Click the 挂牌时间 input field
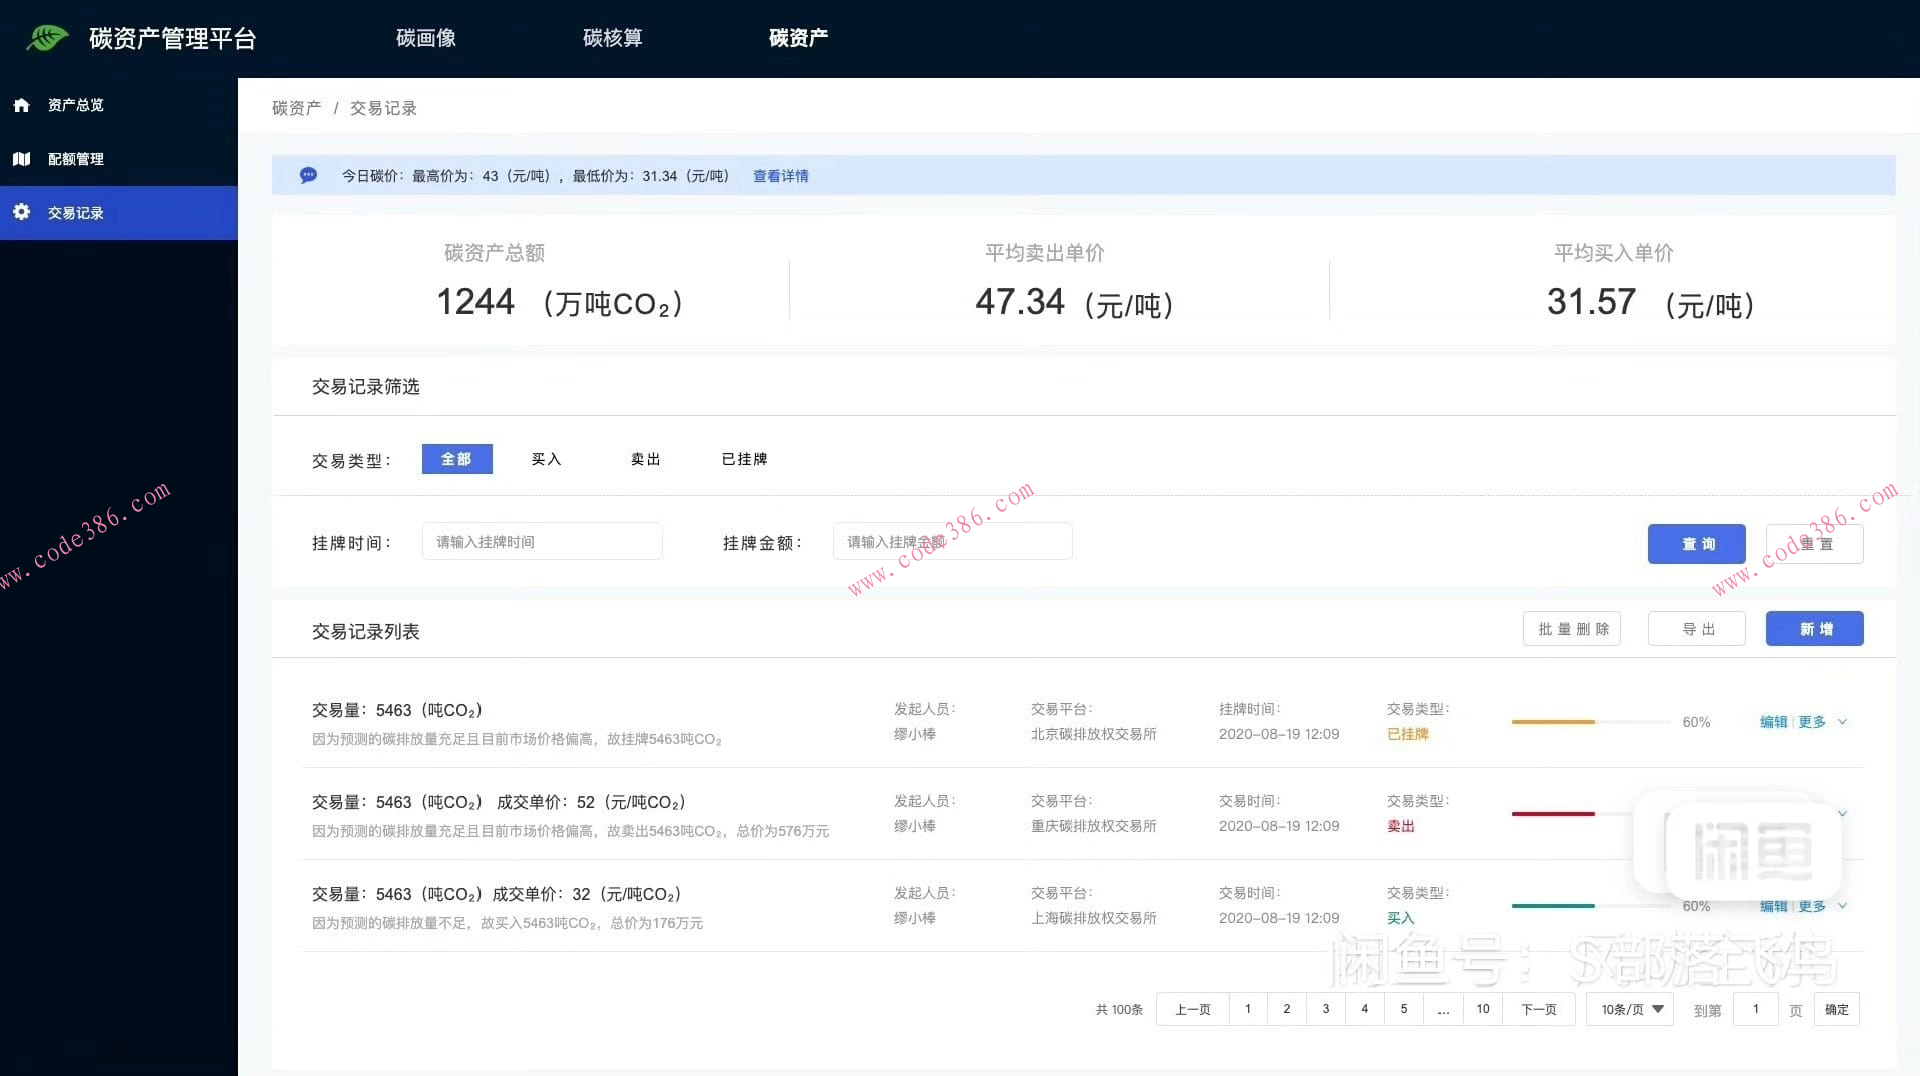The height and width of the screenshot is (1076, 1920). point(542,541)
